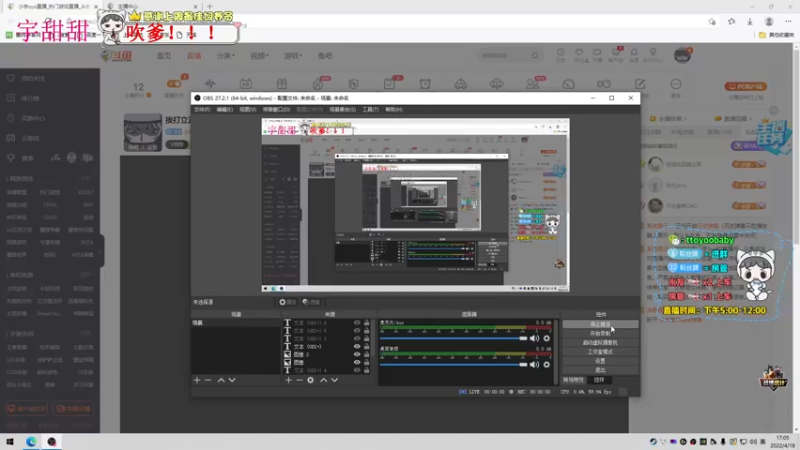Image resolution: width=800 pixels, height=450 pixels.
Task: Toggle the lock on source 图像 2
Action: pos(366,354)
